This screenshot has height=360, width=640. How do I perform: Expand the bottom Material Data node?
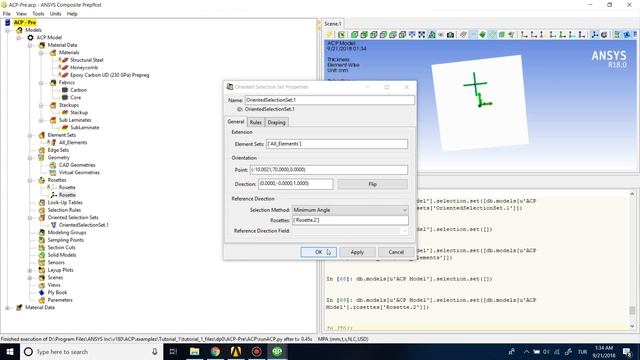pos(8,308)
